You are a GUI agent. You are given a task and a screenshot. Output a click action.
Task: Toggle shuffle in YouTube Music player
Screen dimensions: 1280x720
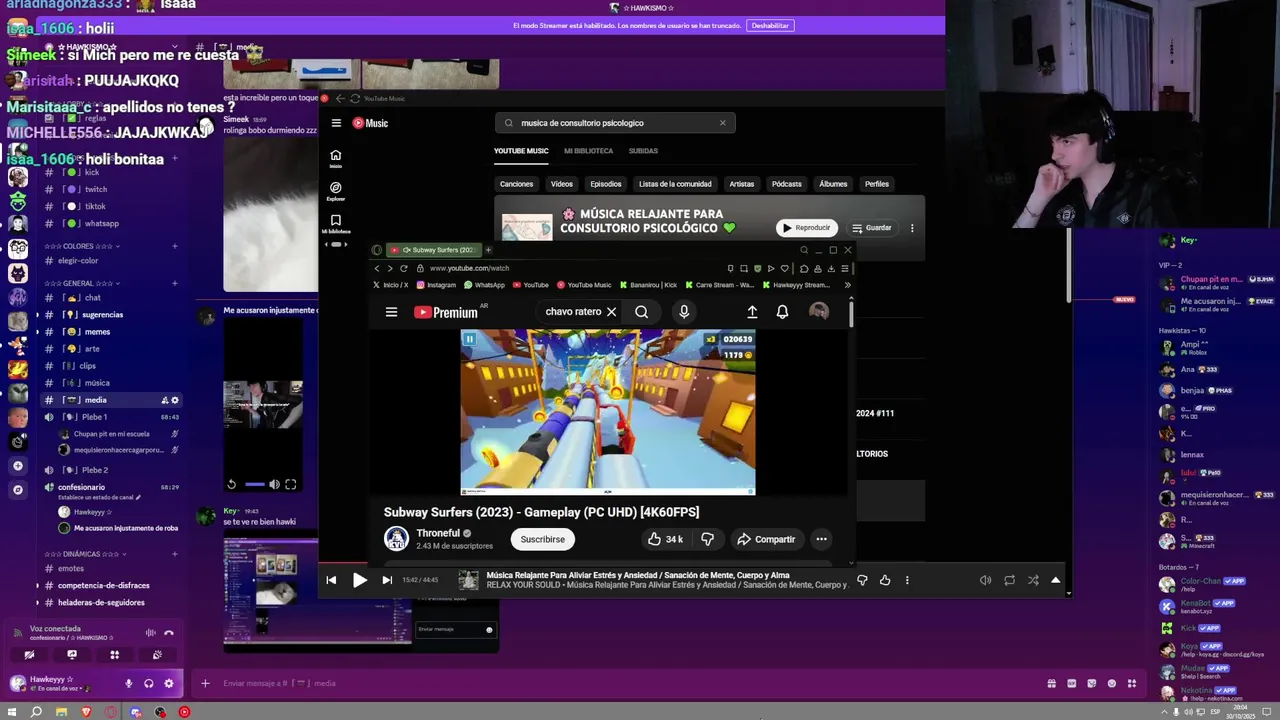[x=1033, y=580]
